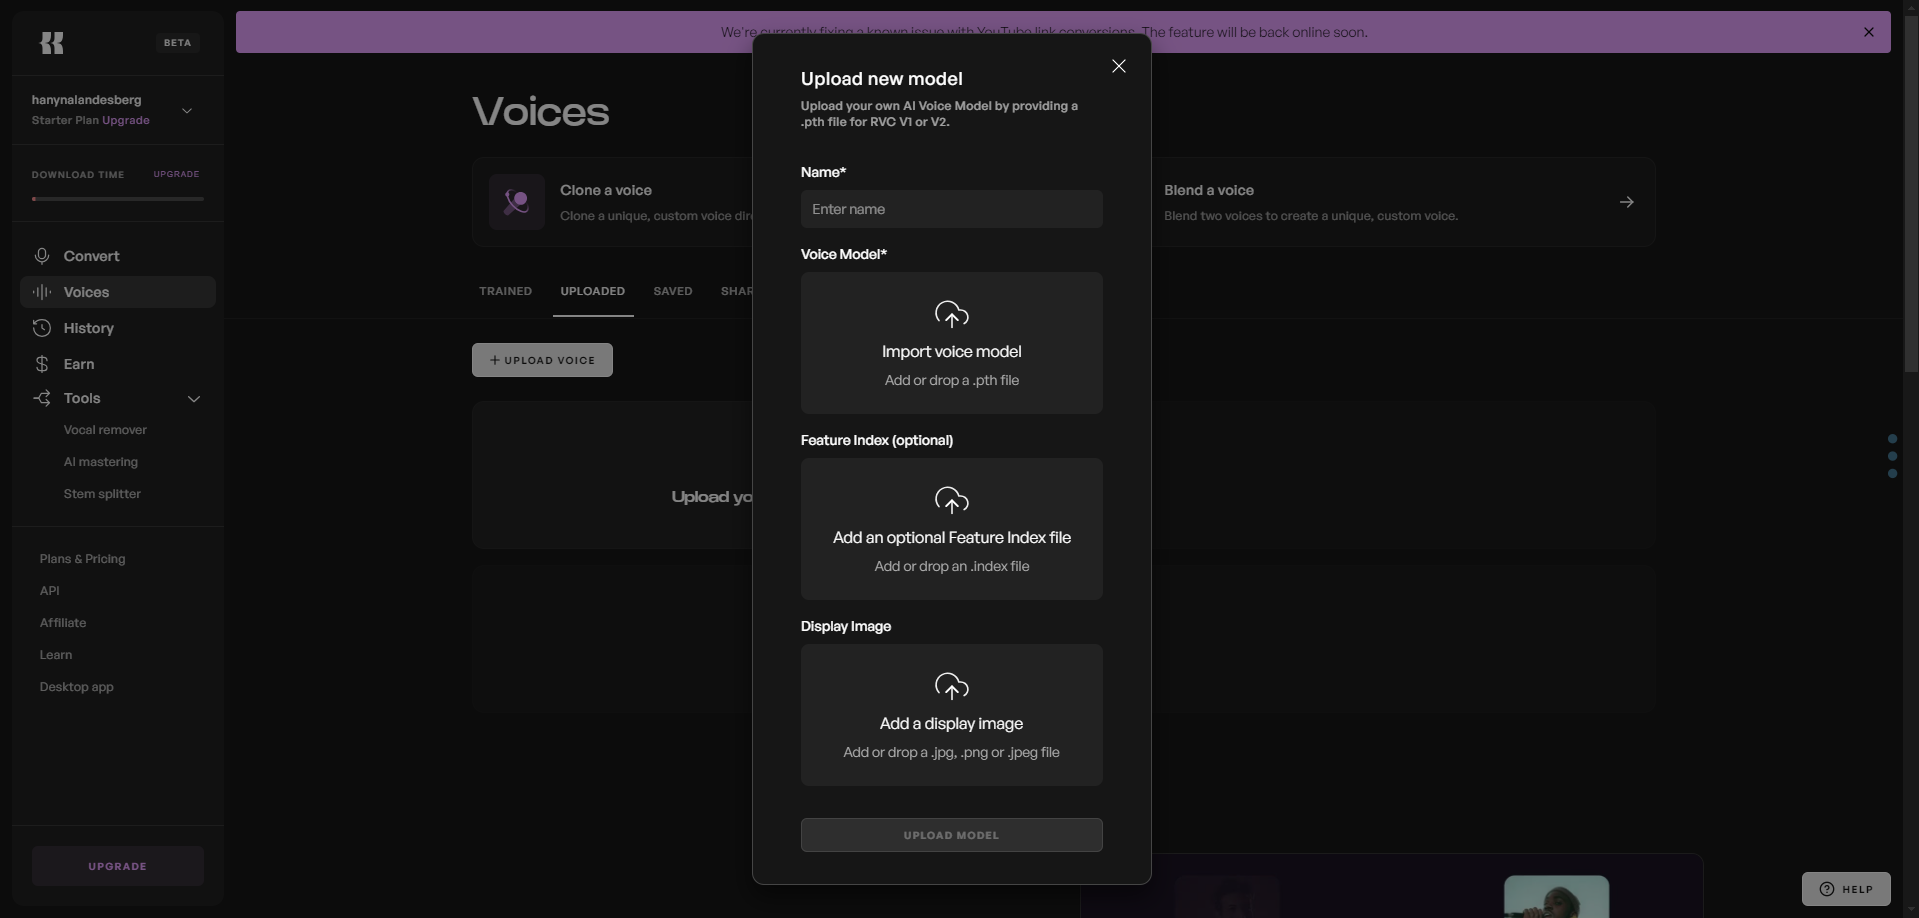Open the API link
Viewport: 1919px width, 918px height.
click(x=50, y=591)
